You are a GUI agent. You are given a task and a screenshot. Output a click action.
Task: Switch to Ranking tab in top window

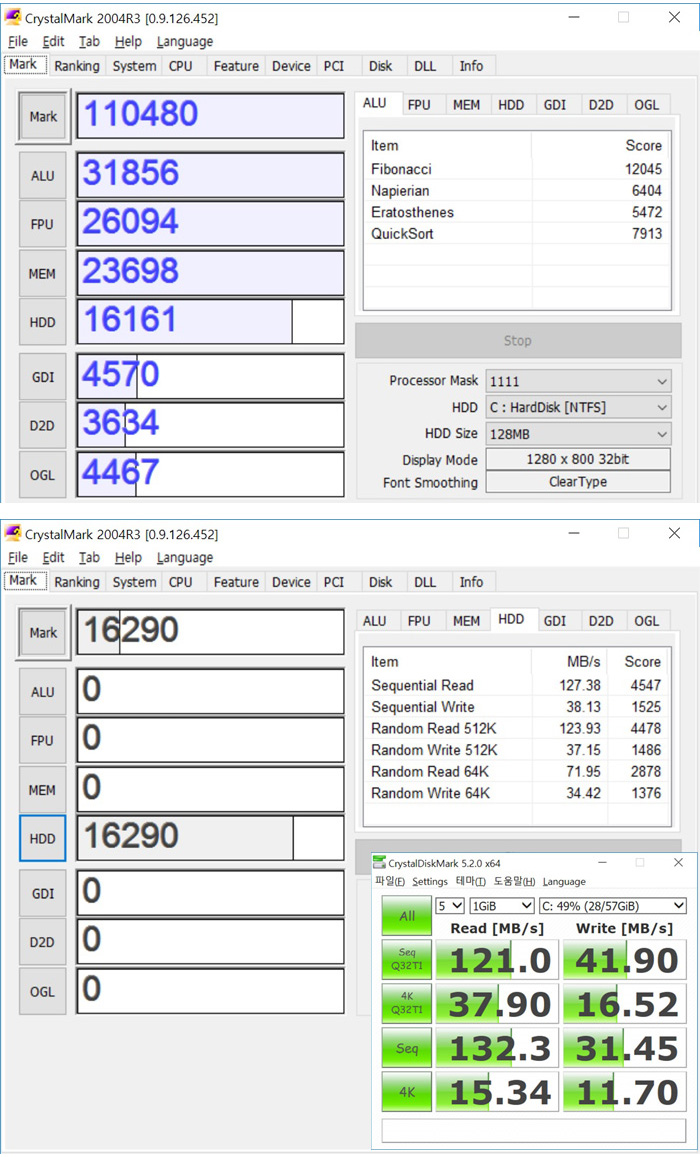point(77,66)
